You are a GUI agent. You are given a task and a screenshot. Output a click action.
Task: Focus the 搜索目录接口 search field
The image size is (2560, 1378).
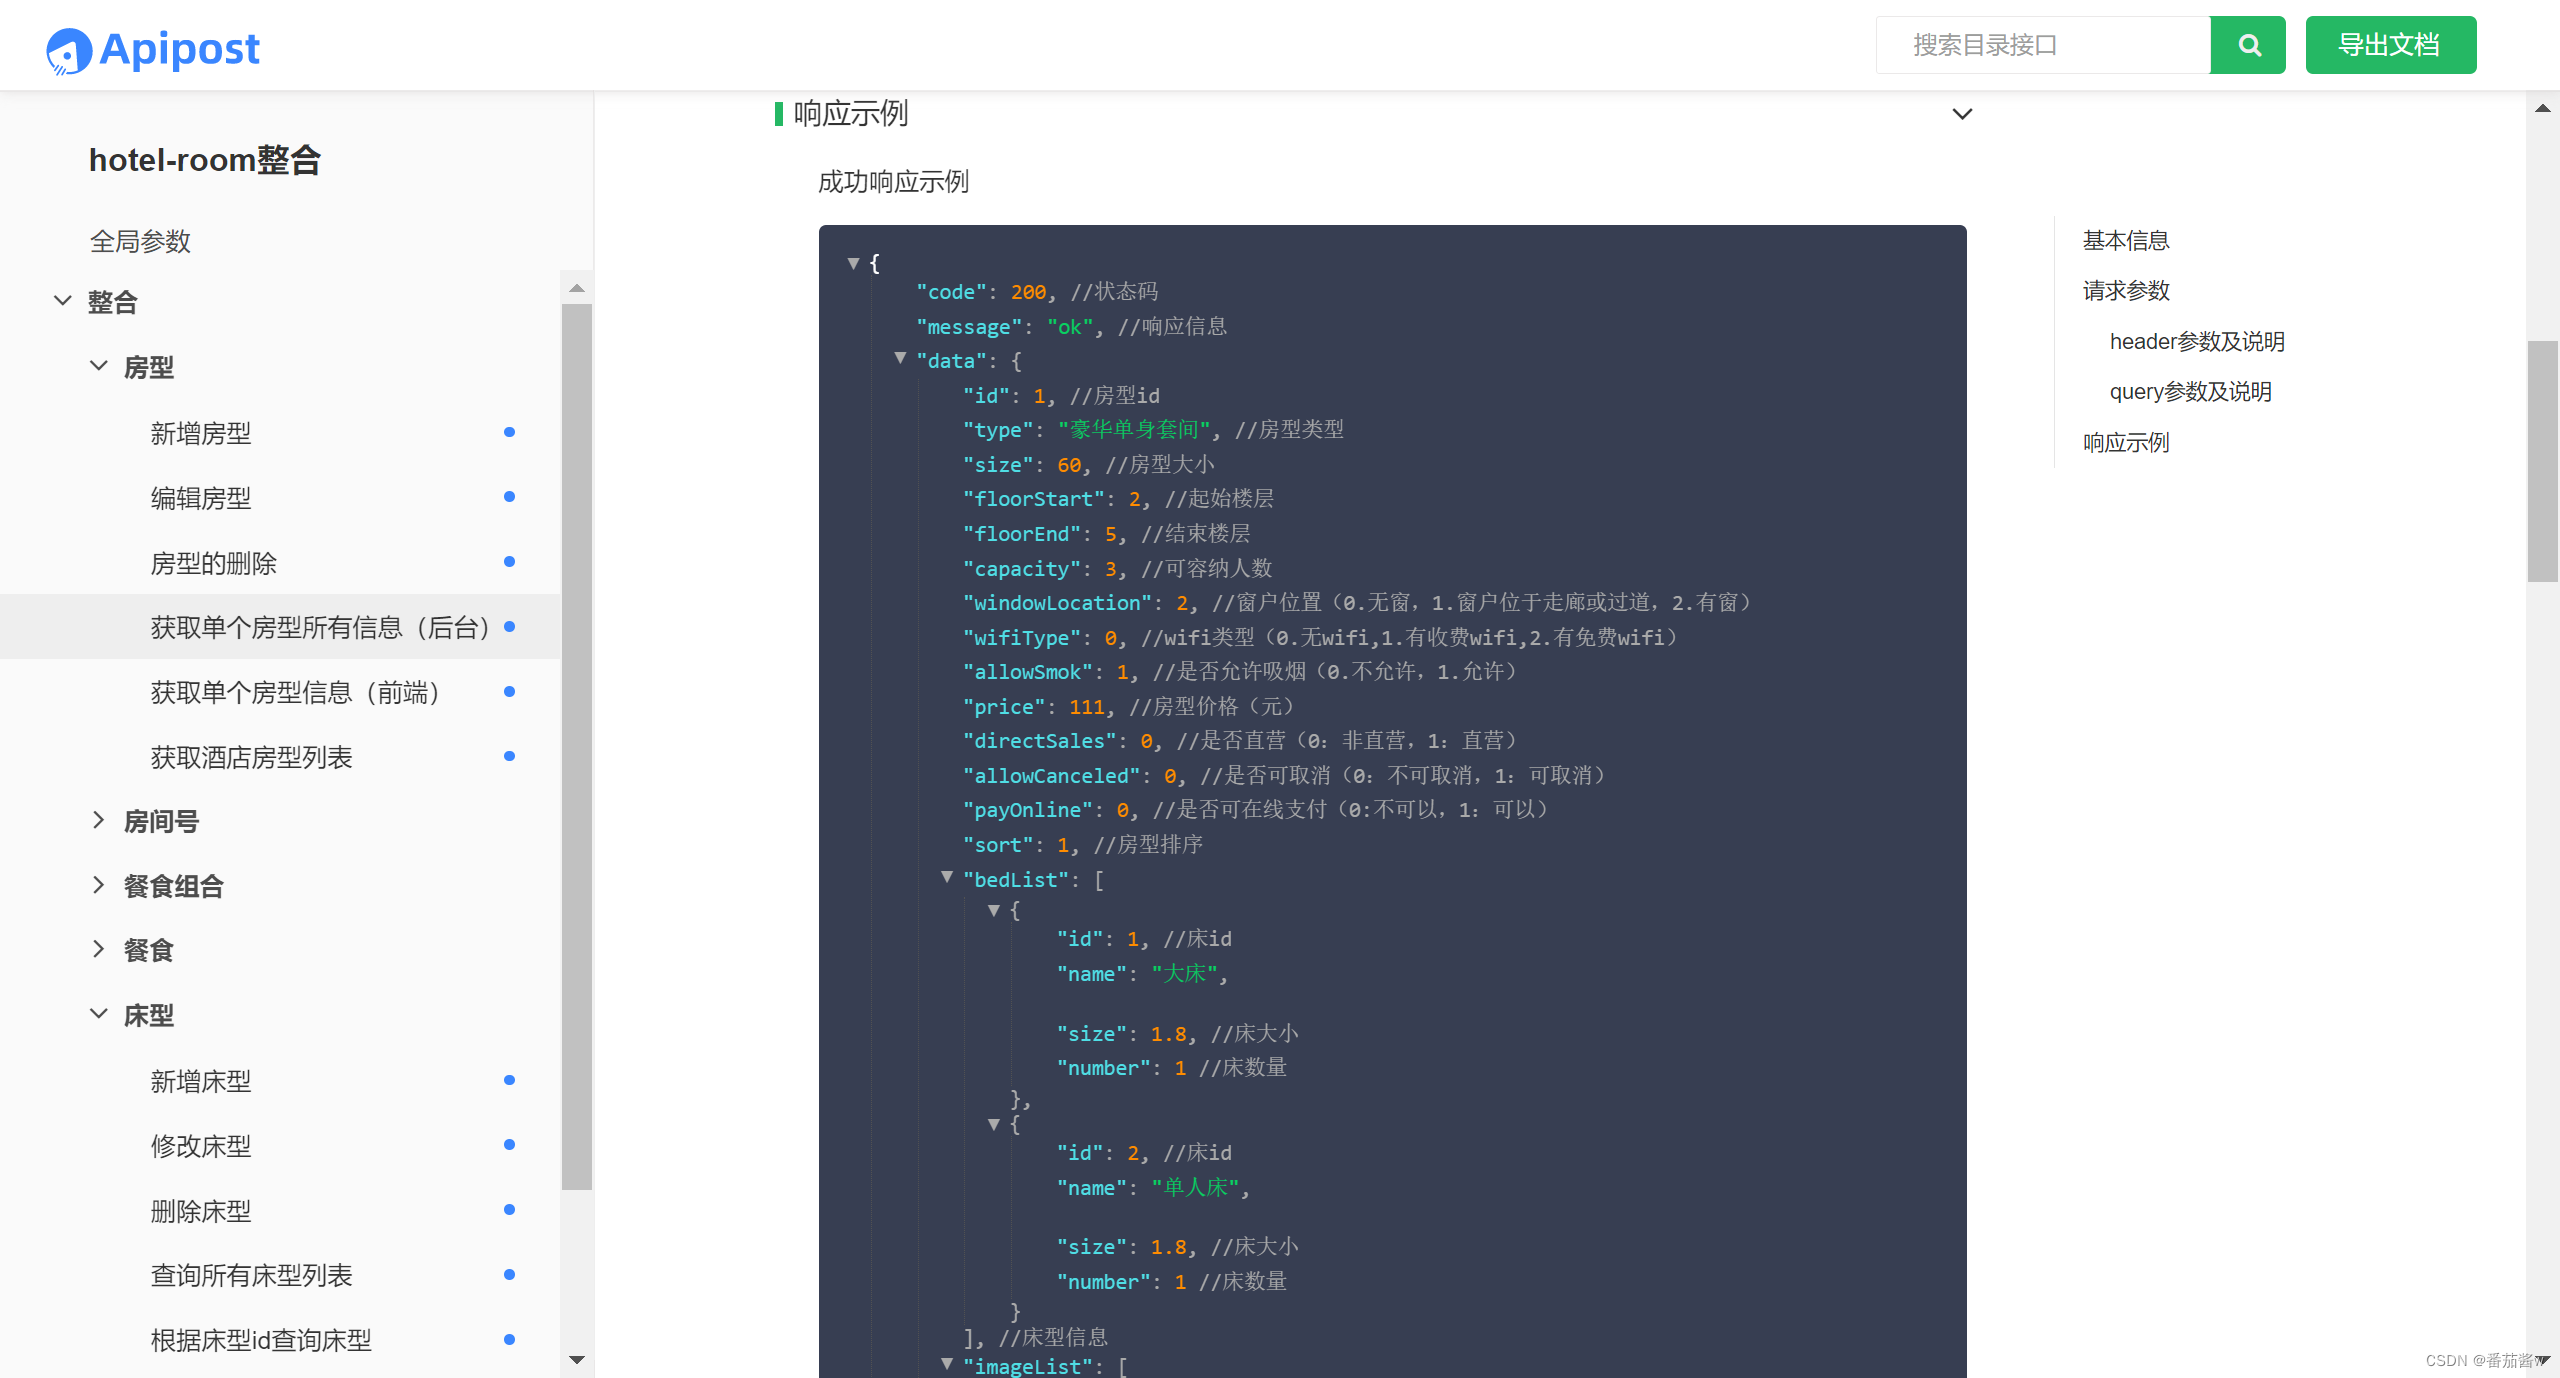2043,45
